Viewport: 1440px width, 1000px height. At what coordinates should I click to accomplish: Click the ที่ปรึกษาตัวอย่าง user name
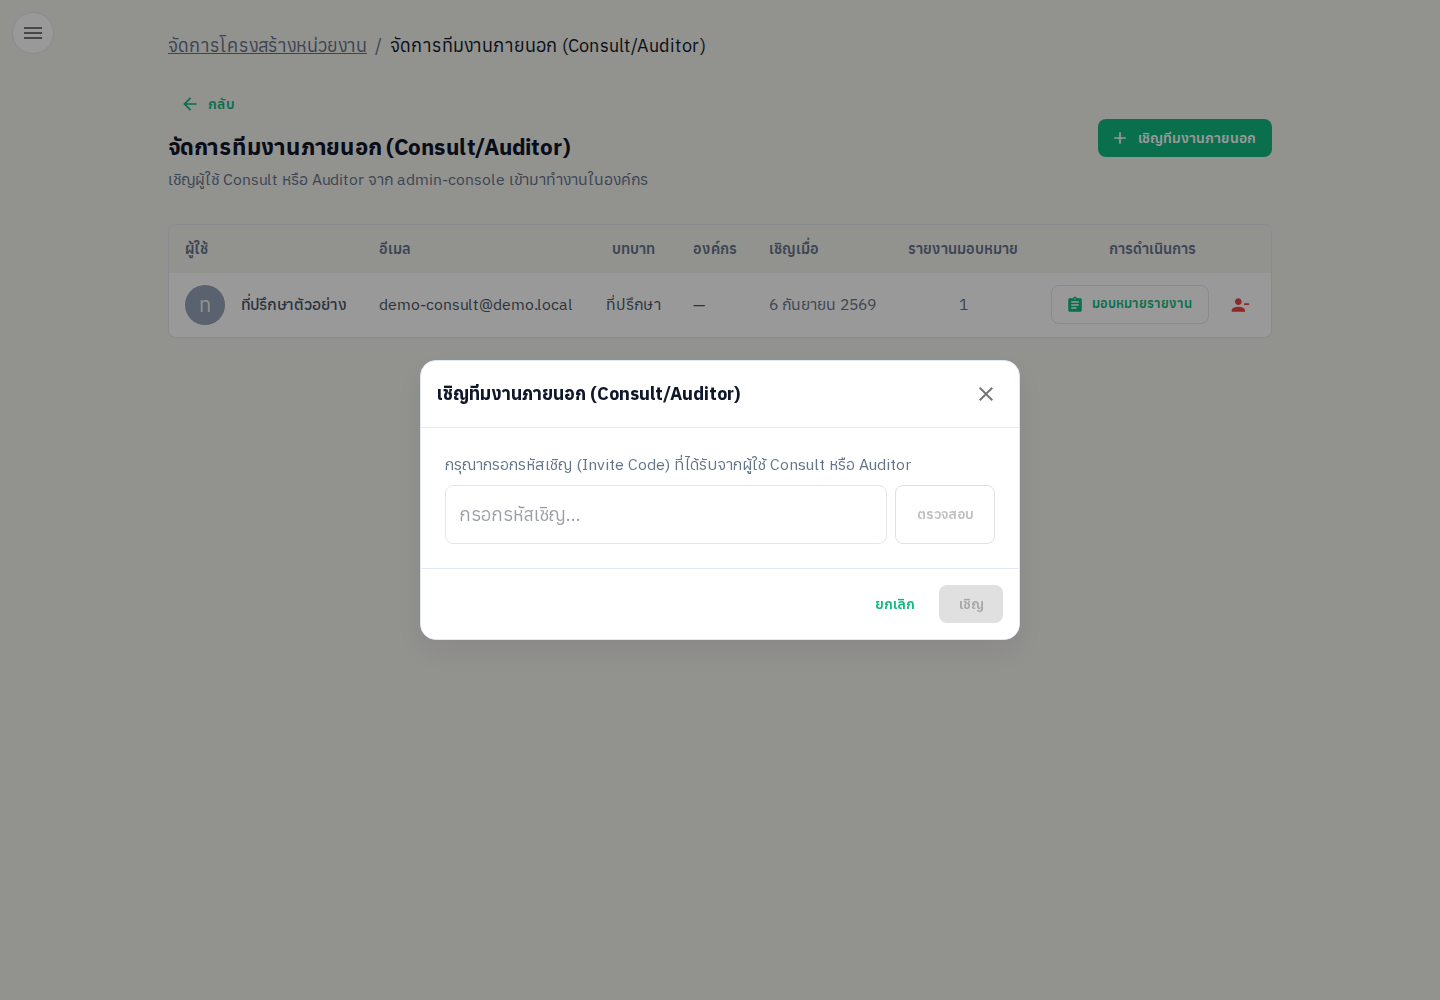click(x=294, y=305)
